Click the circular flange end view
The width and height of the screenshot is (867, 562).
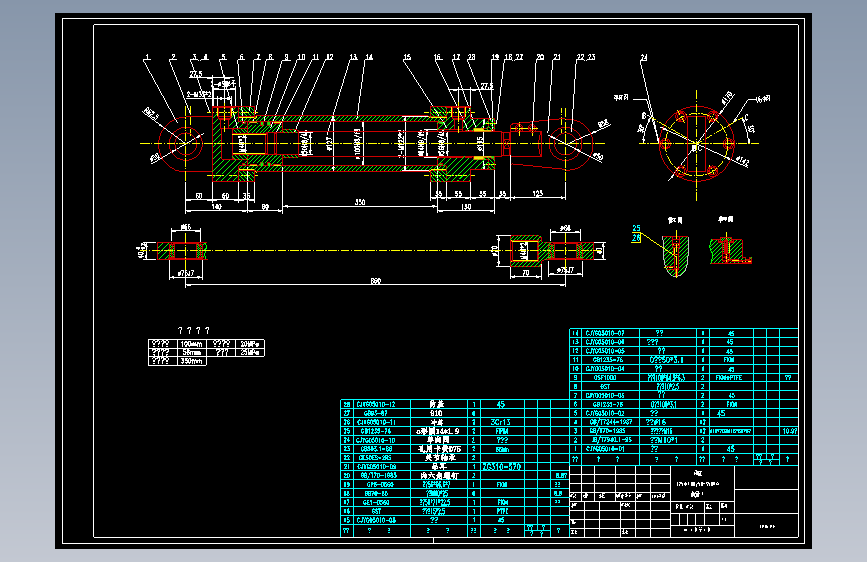[x=697, y=144]
